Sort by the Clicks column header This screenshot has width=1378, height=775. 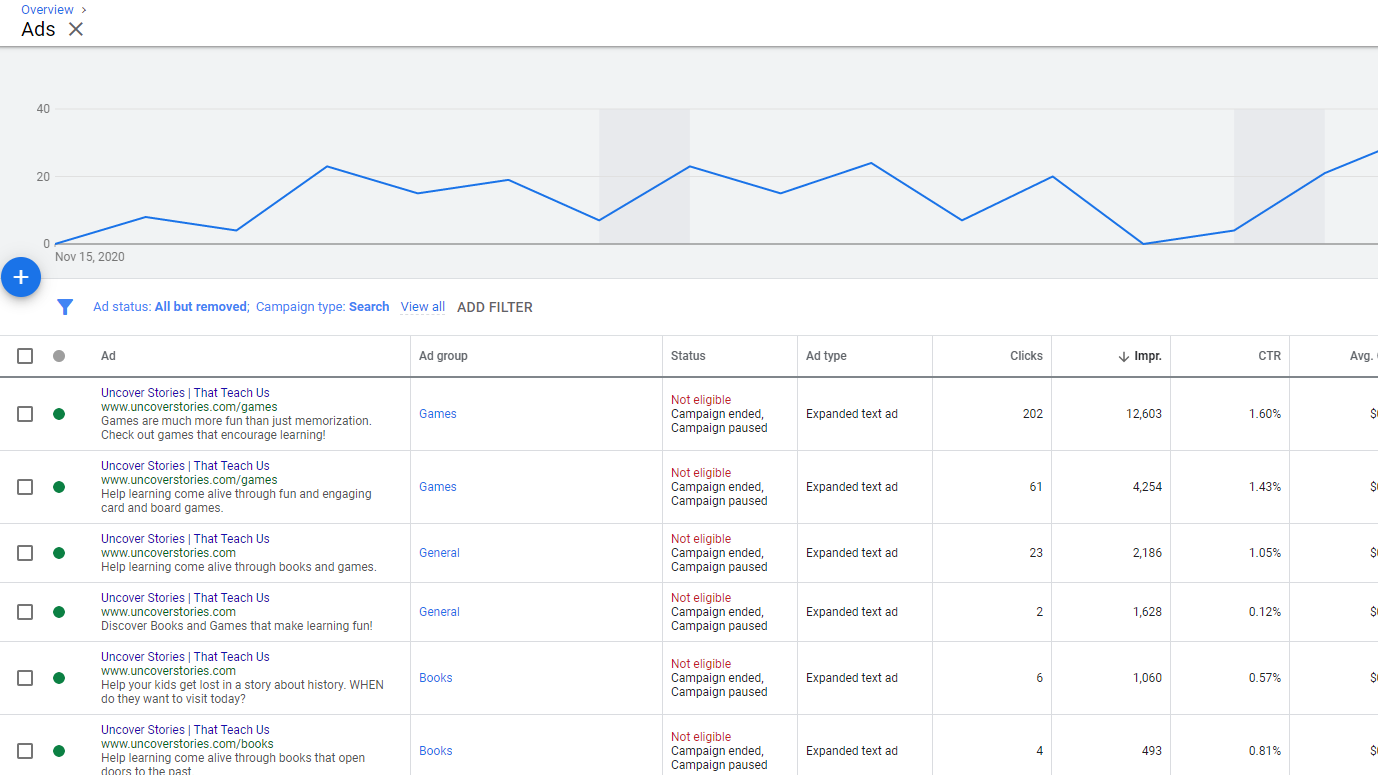(1026, 356)
